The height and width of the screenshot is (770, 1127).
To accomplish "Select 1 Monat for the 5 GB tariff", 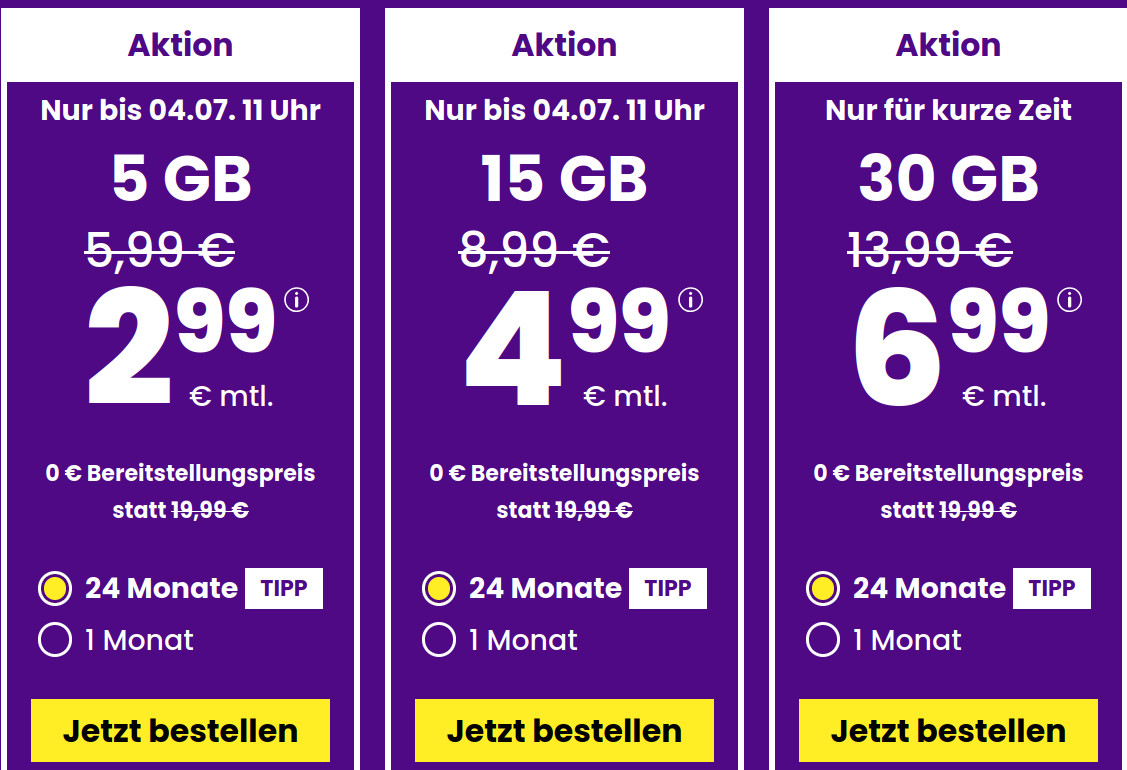I will (x=55, y=640).
